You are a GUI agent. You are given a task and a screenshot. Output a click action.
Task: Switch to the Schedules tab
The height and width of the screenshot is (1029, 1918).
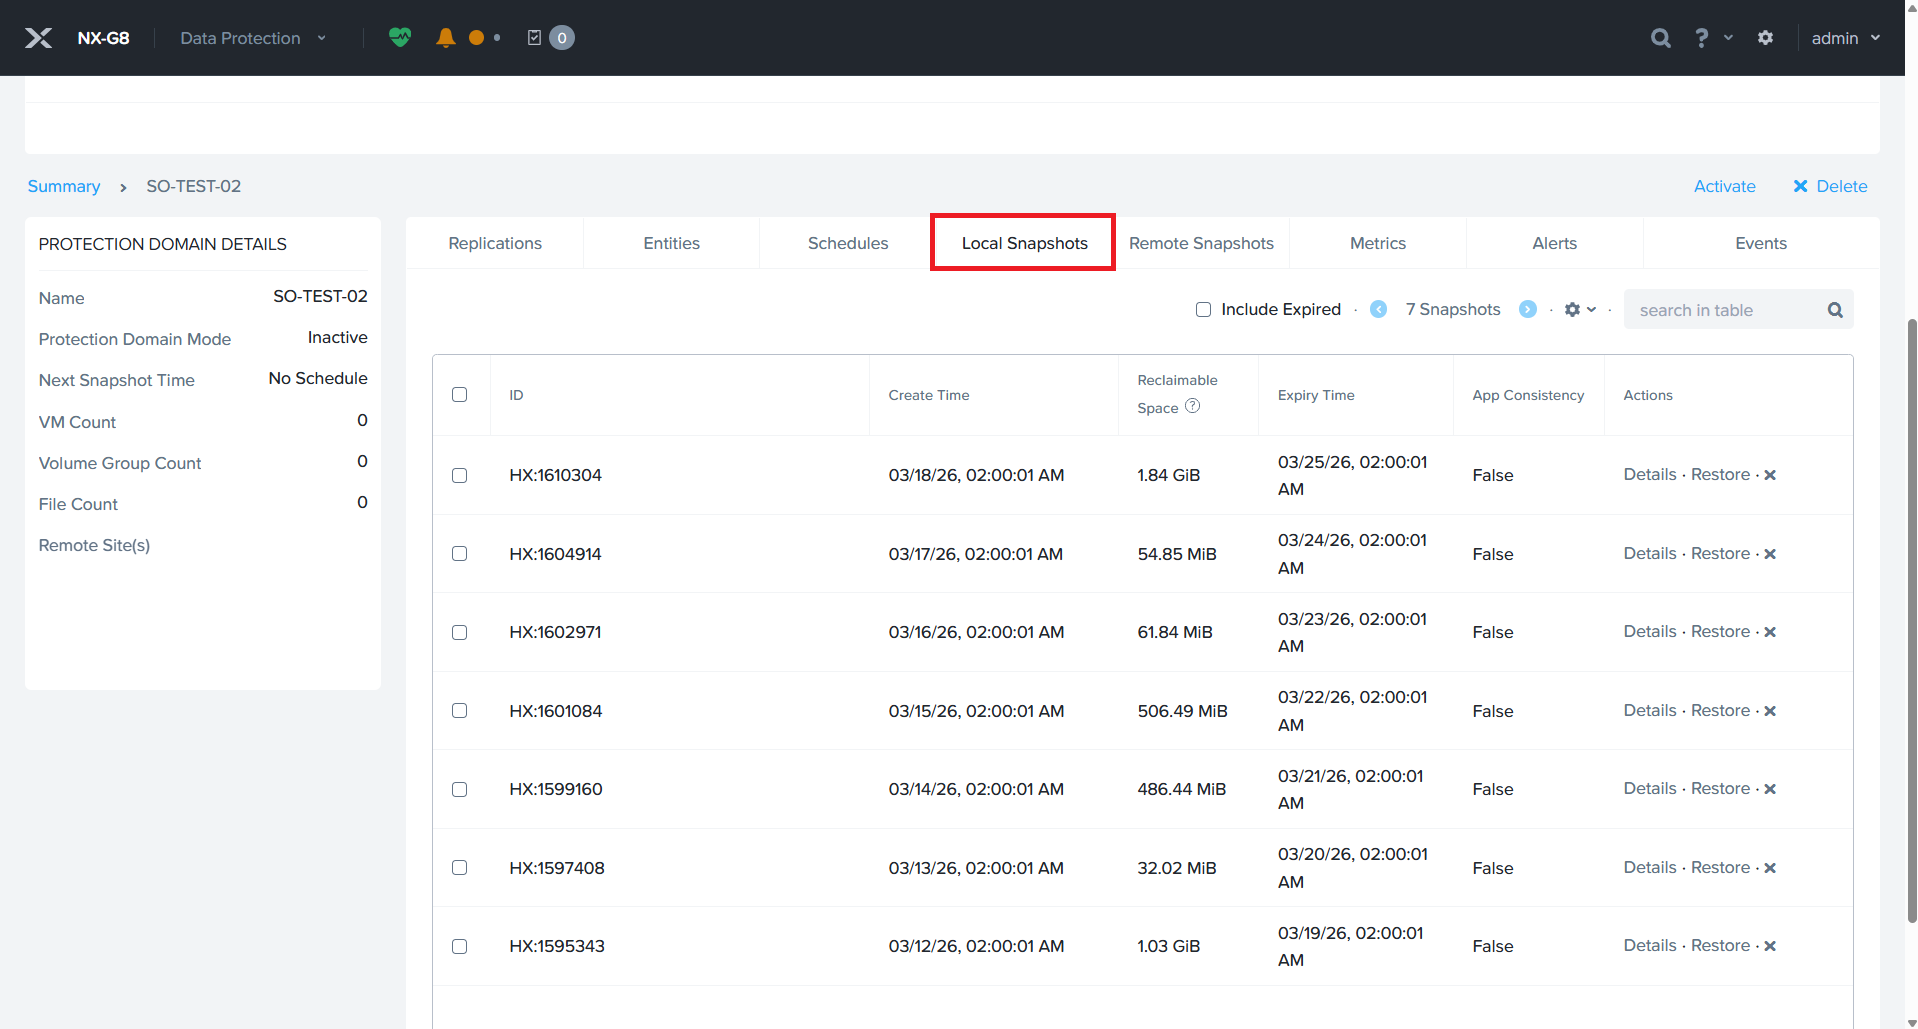click(847, 243)
